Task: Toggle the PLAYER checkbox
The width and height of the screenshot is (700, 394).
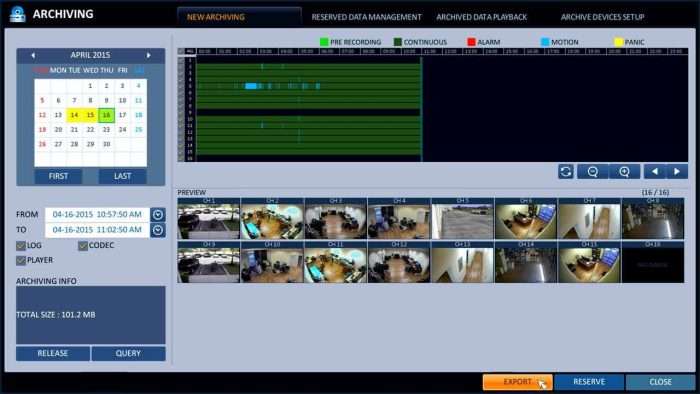Action: [x=21, y=261]
